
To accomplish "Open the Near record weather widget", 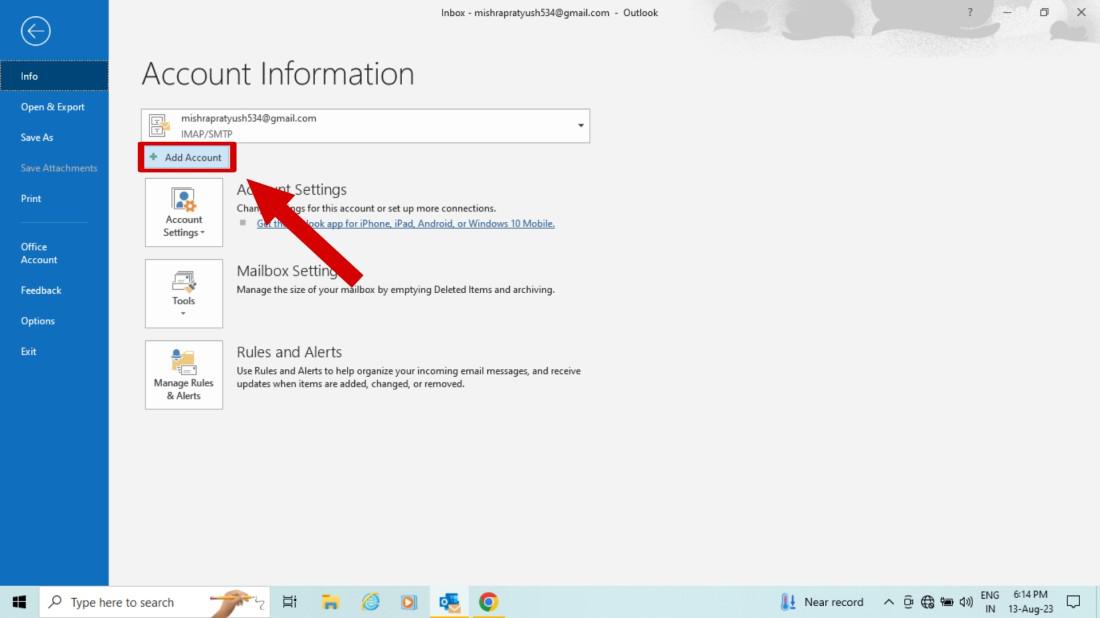I will coord(822,602).
